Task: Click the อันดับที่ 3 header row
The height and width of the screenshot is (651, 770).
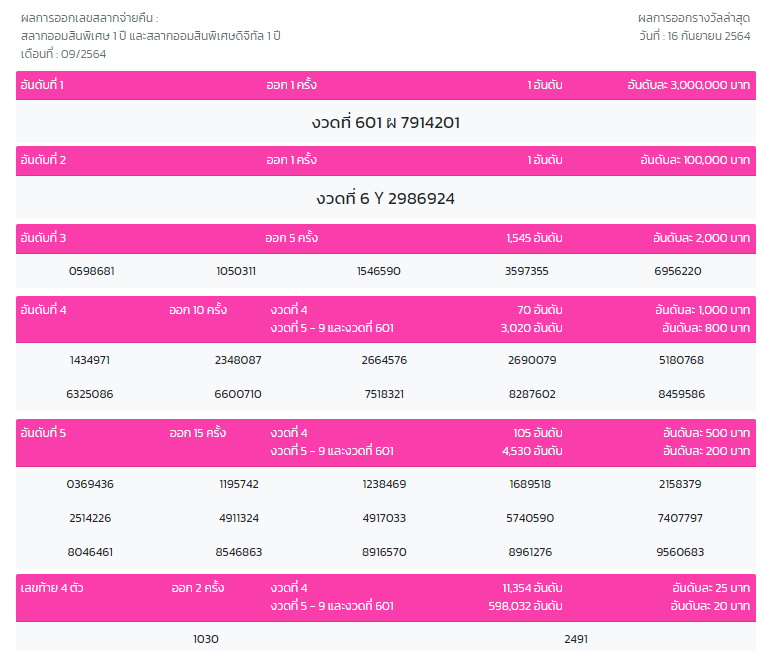Action: (x=385, y=238)
